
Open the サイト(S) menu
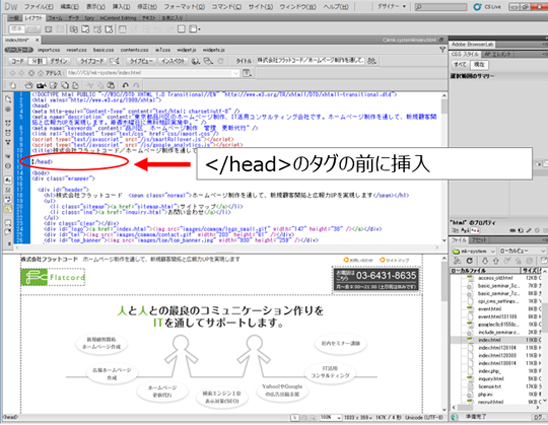point(261,7)
